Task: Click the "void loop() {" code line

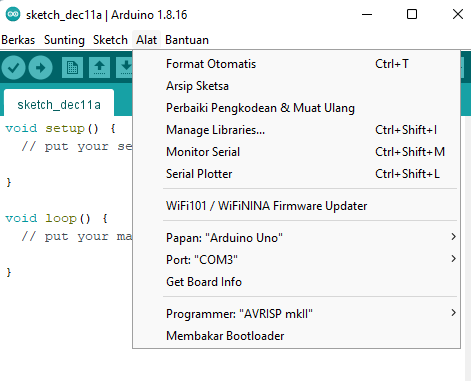Action: (57, 219)
